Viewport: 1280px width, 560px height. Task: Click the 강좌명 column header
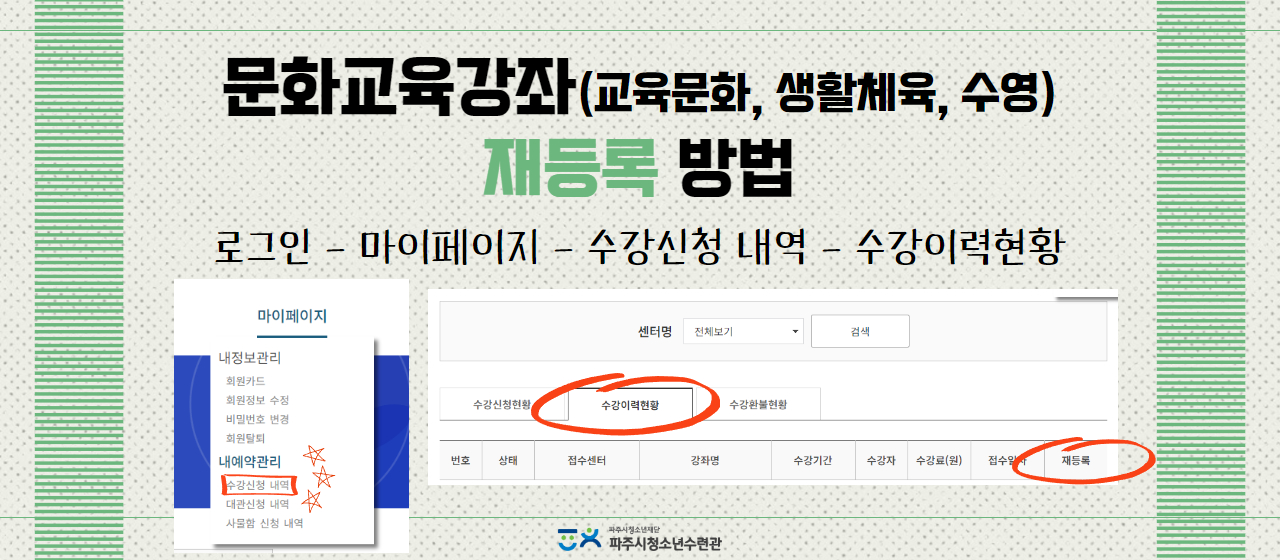(x=704, y=462)
